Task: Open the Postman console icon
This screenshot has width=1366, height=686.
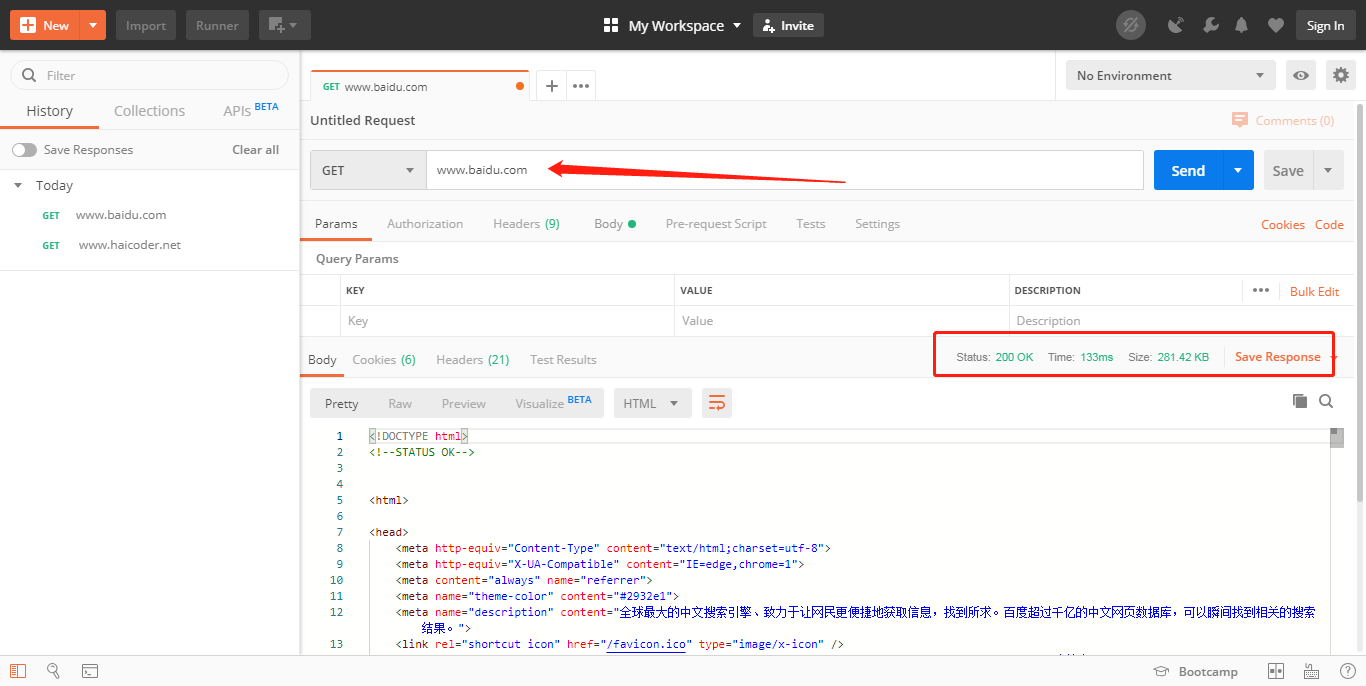Action: pos(90,671)
